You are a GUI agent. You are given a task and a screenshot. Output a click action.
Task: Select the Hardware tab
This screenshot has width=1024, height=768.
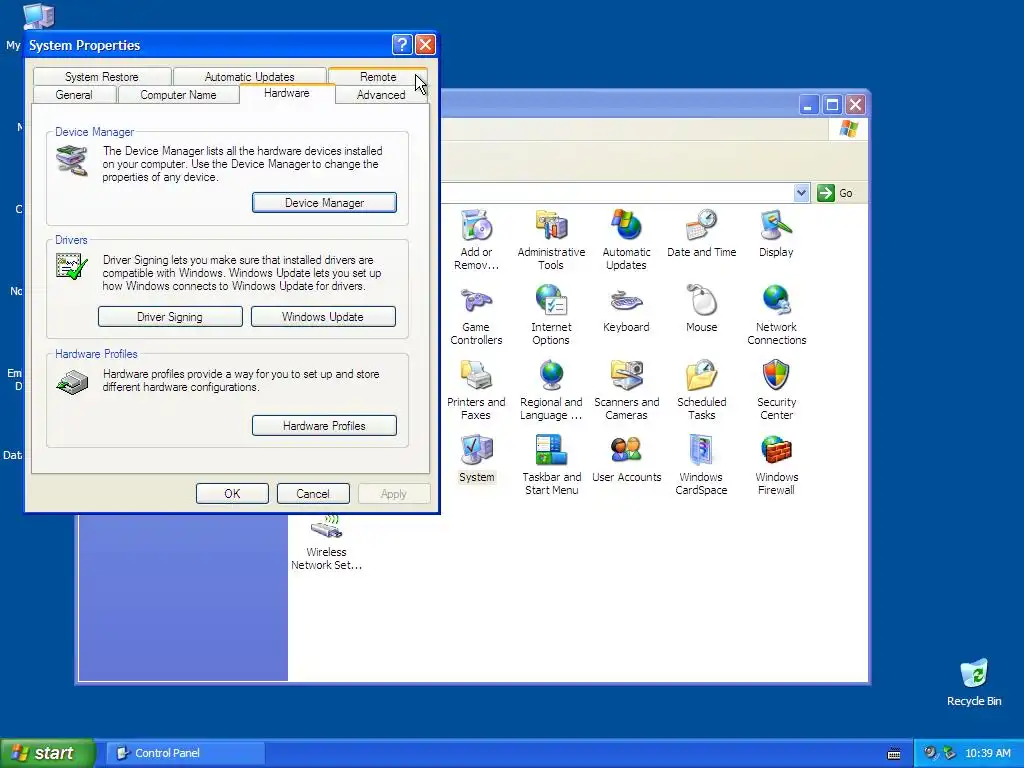(x=287, y=93)
